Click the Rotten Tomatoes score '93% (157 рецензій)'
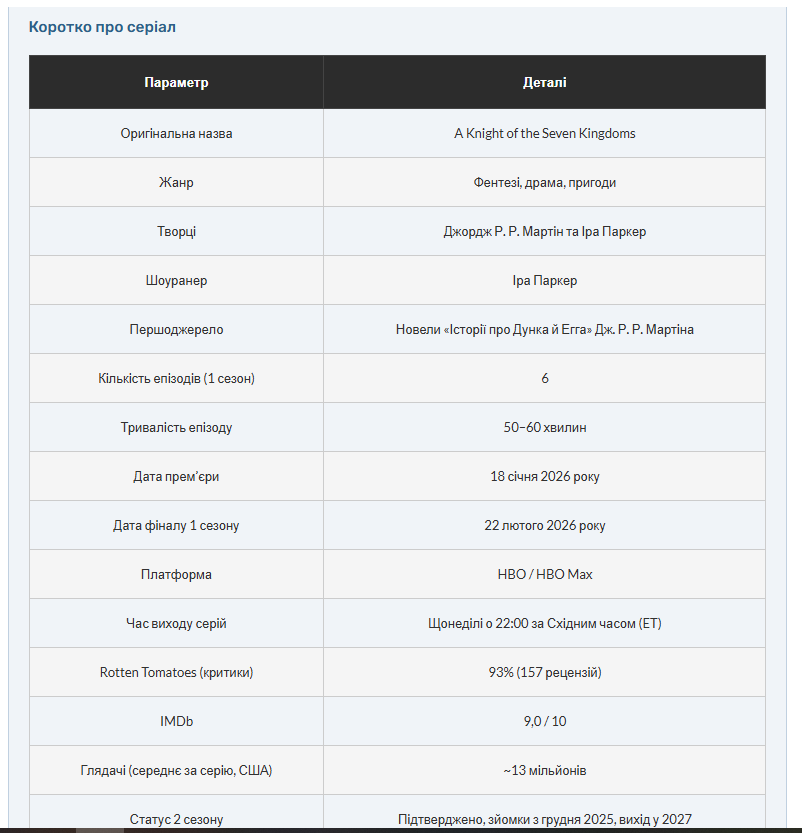Screen dimensions: 802x833 pos(544,673)
